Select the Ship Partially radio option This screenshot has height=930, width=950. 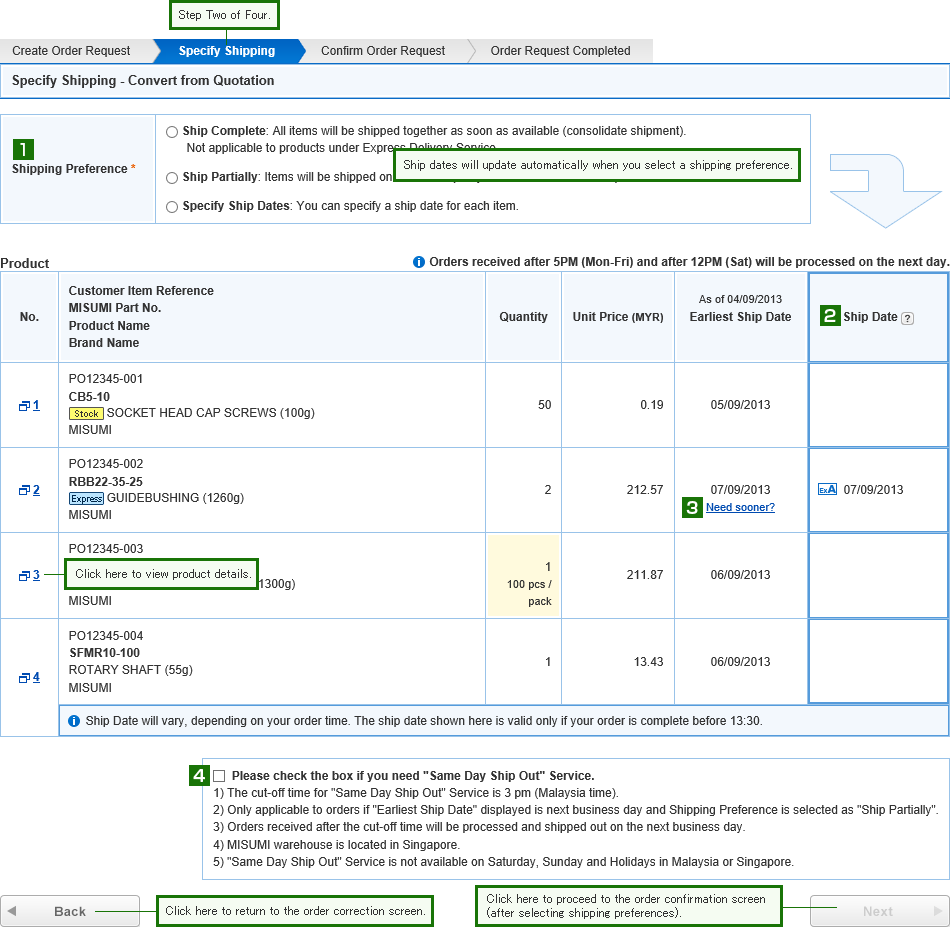(x=173, y=177)
